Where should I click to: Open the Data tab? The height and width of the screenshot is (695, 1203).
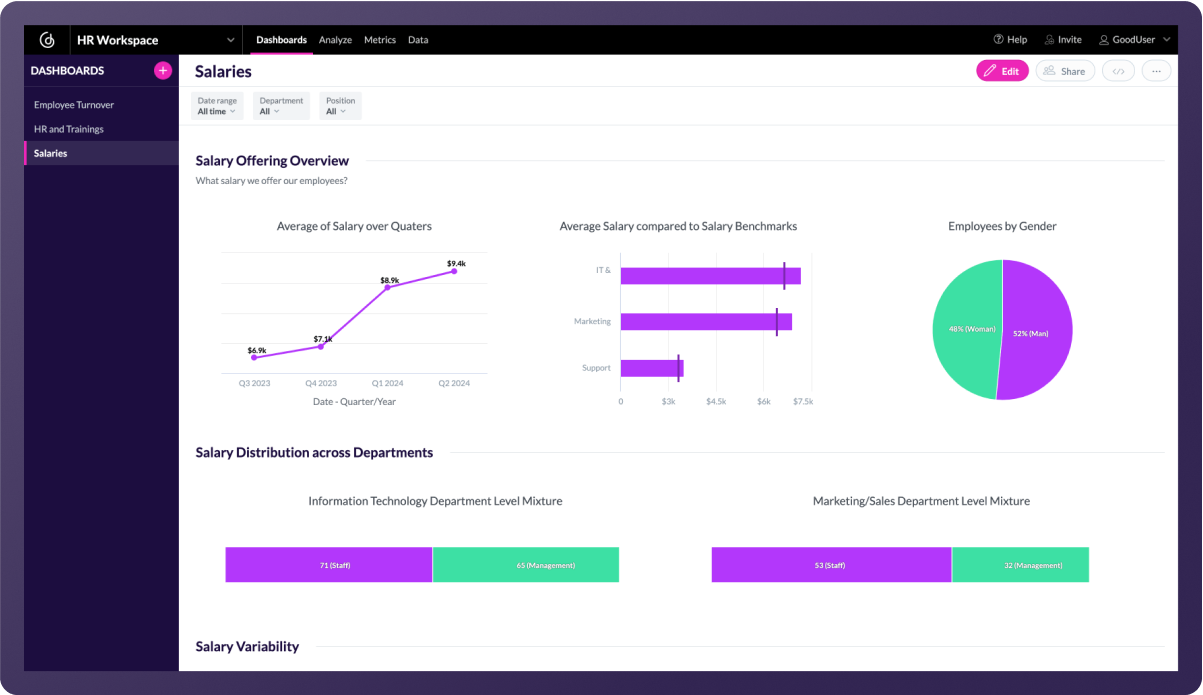point(418,40)
